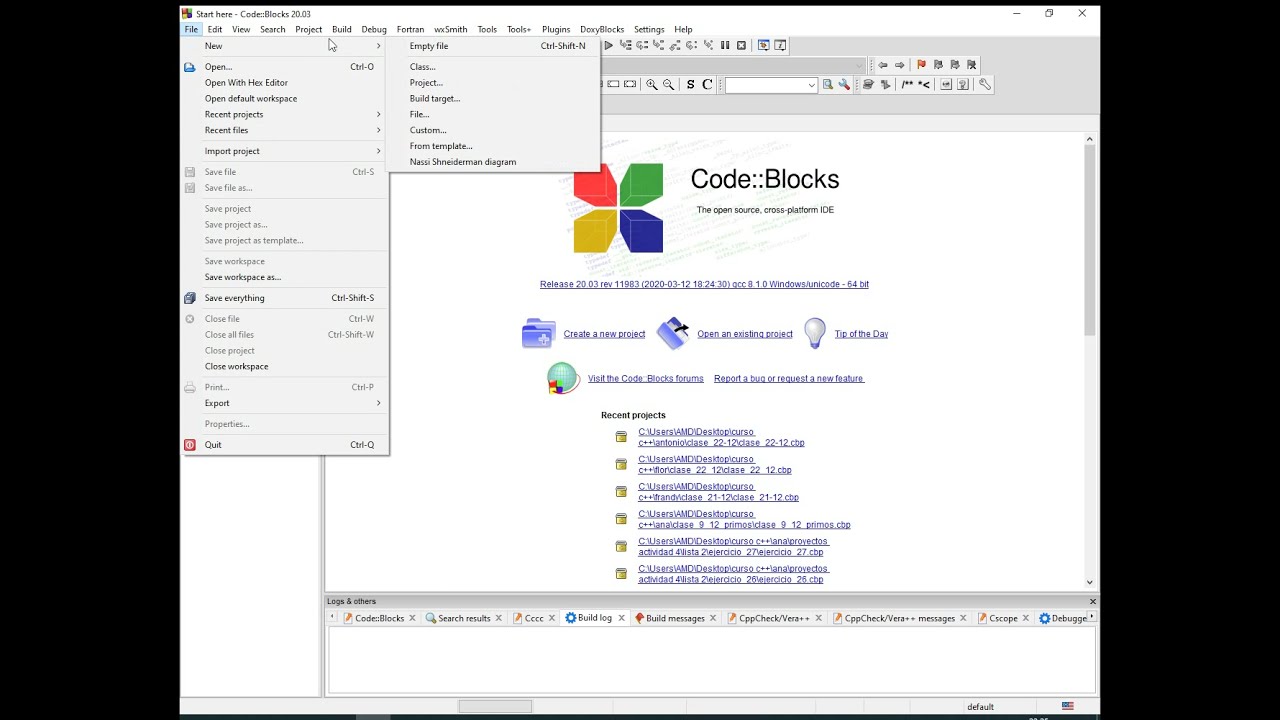This screenshot has width=1280, height=720.
Task: Click the start page vertical scrollbar
Action: tap(1090, 240)
